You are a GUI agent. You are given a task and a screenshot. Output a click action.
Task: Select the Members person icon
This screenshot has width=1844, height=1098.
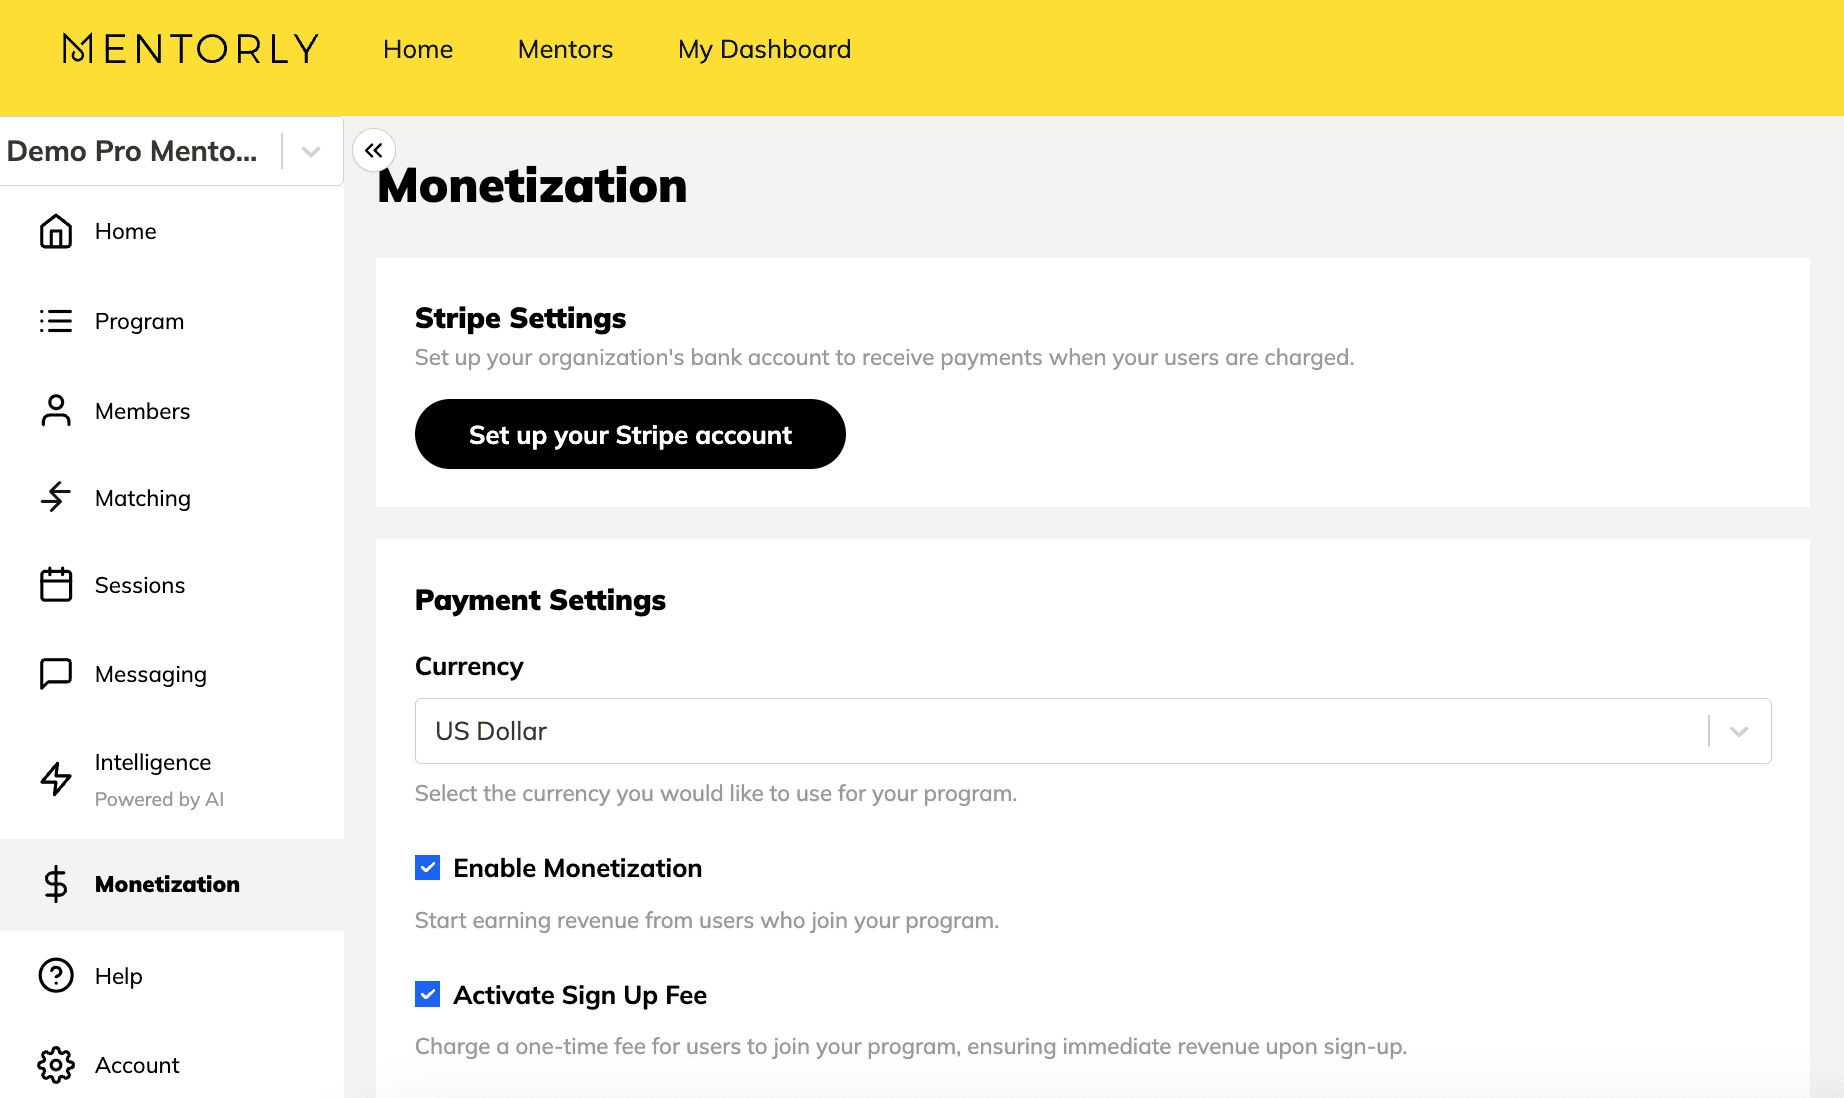click(x=56, y=411)
